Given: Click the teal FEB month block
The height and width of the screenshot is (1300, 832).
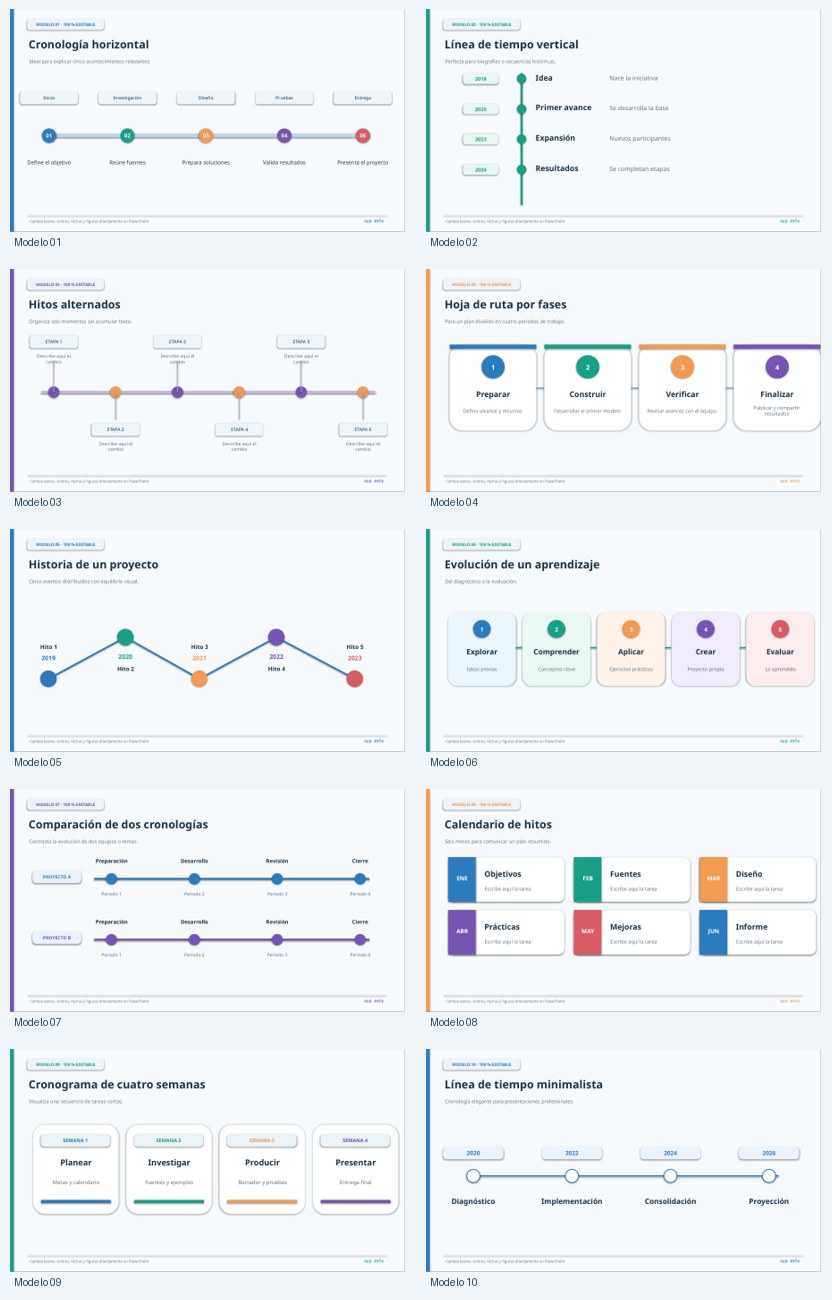Looking at the screenshot, I should (x=588, y=879).
